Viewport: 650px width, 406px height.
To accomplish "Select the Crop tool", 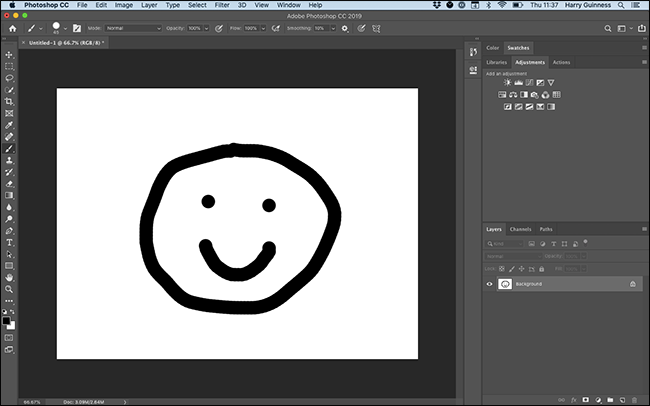I will click(x=9, y=101).
